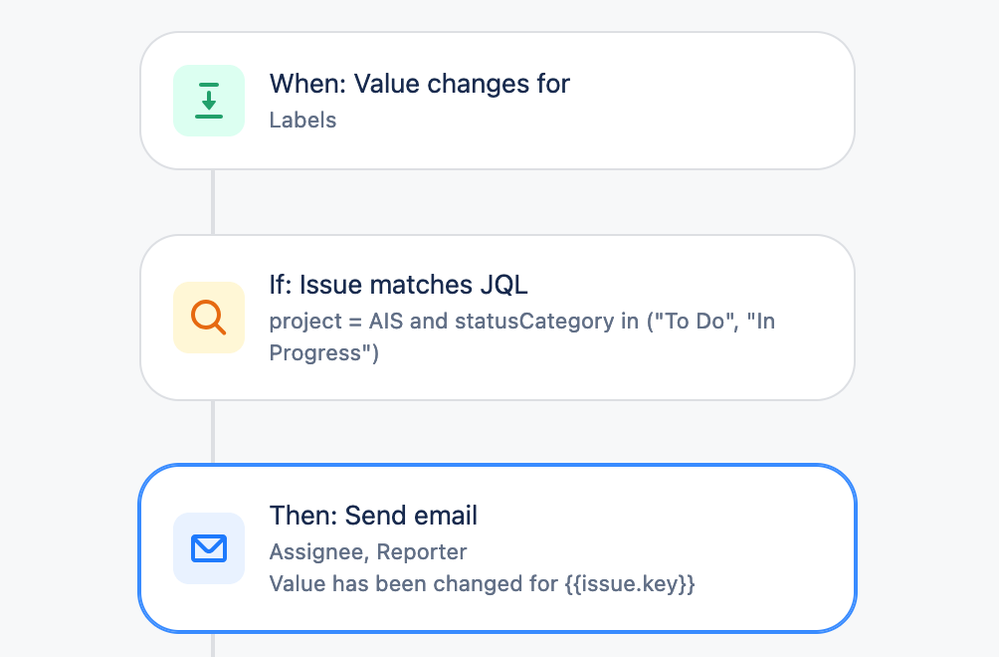Click the 'project = AIS' JQL query text
999x657 pixels.
pos(327,323)
